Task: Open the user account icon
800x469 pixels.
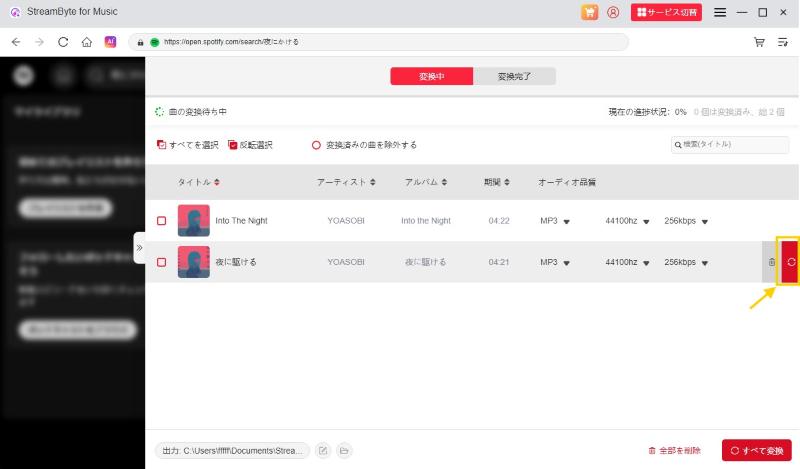Action: [x=613, y=12]
